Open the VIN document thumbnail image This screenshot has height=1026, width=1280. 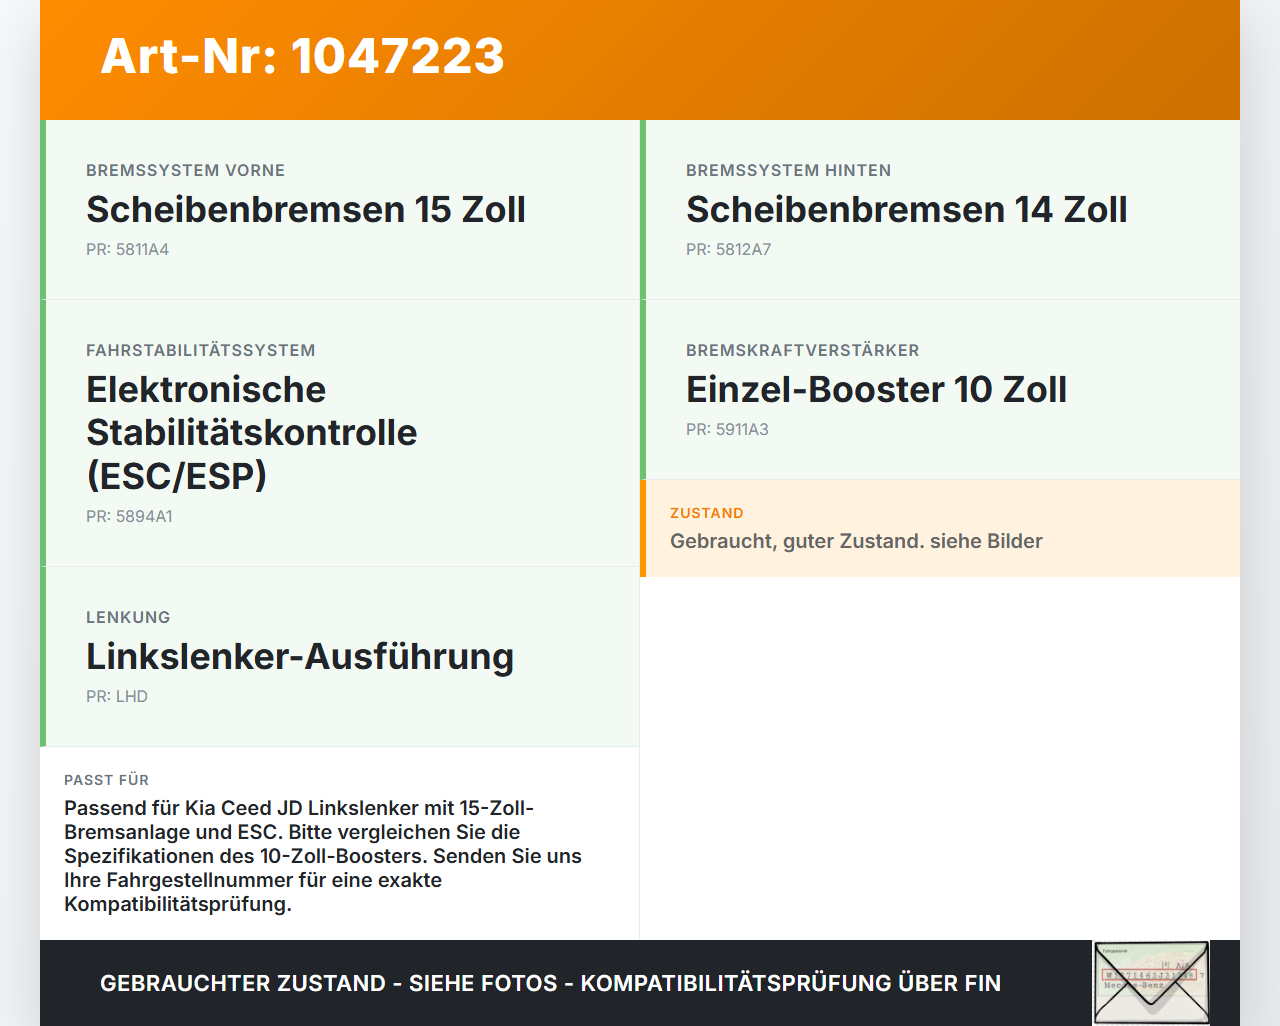[x=1151, y=983]
